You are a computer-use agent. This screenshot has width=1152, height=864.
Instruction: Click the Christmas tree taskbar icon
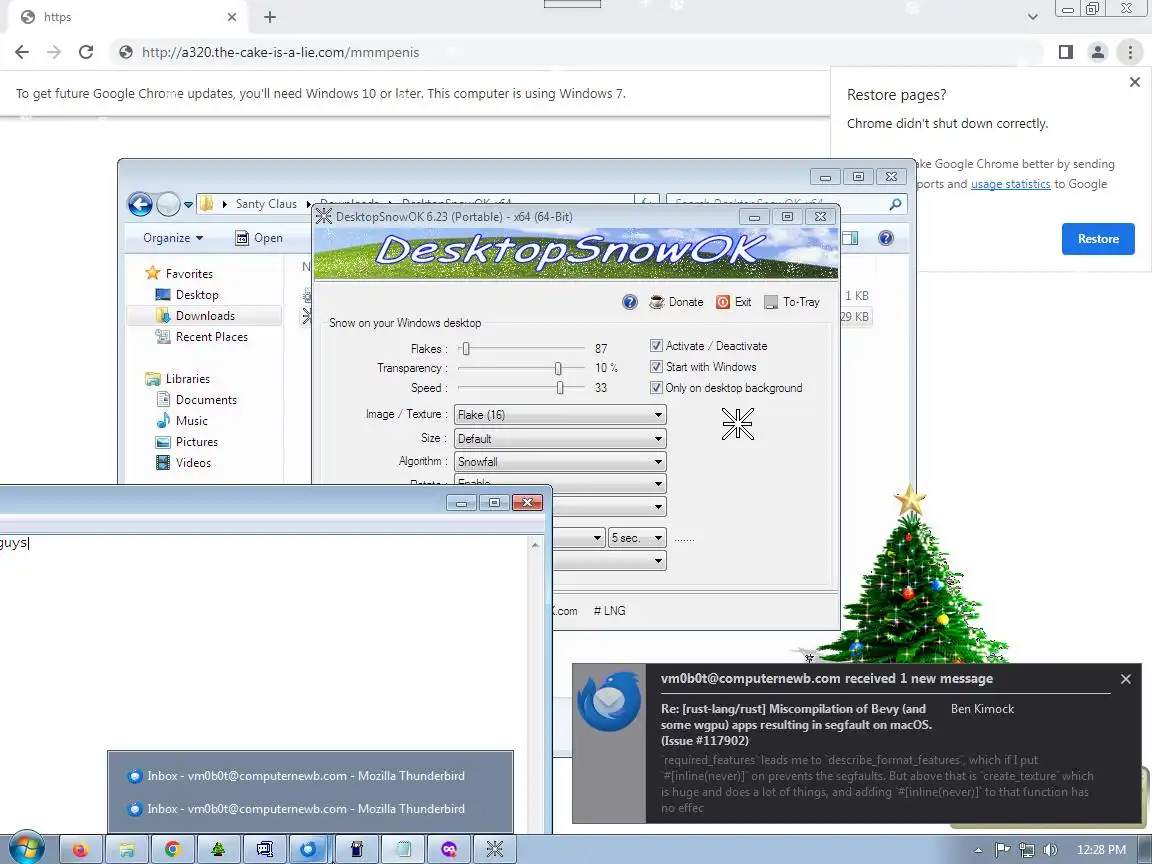tap(218, 849)
